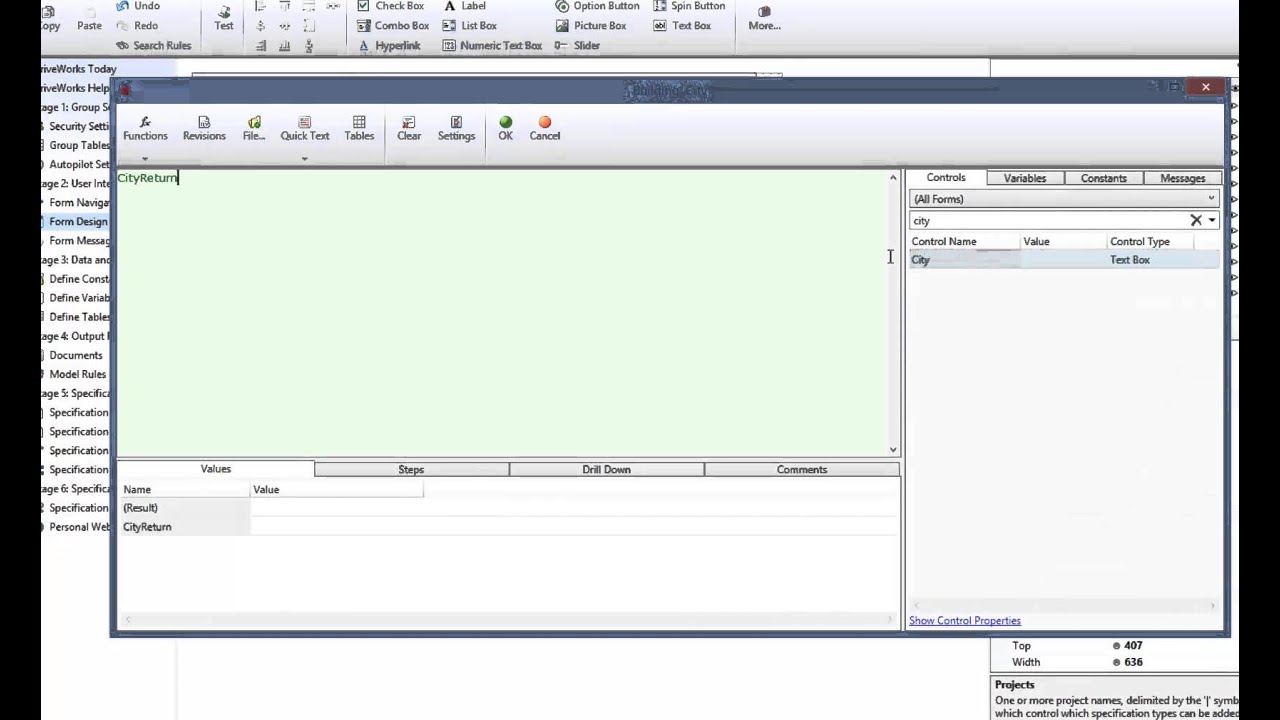The height and width of the screenshot is (720, 1280).
Task: Close the rule builder dialog
Action: [x=1205, y=87]
